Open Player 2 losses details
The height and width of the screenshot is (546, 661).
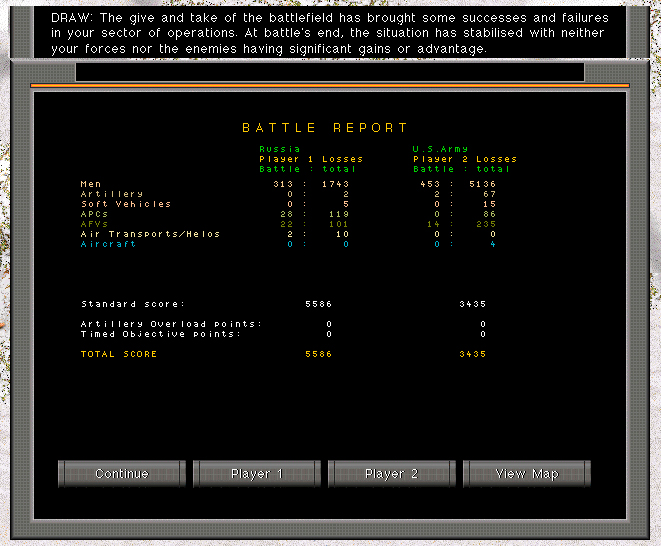(x=392, y=473)
